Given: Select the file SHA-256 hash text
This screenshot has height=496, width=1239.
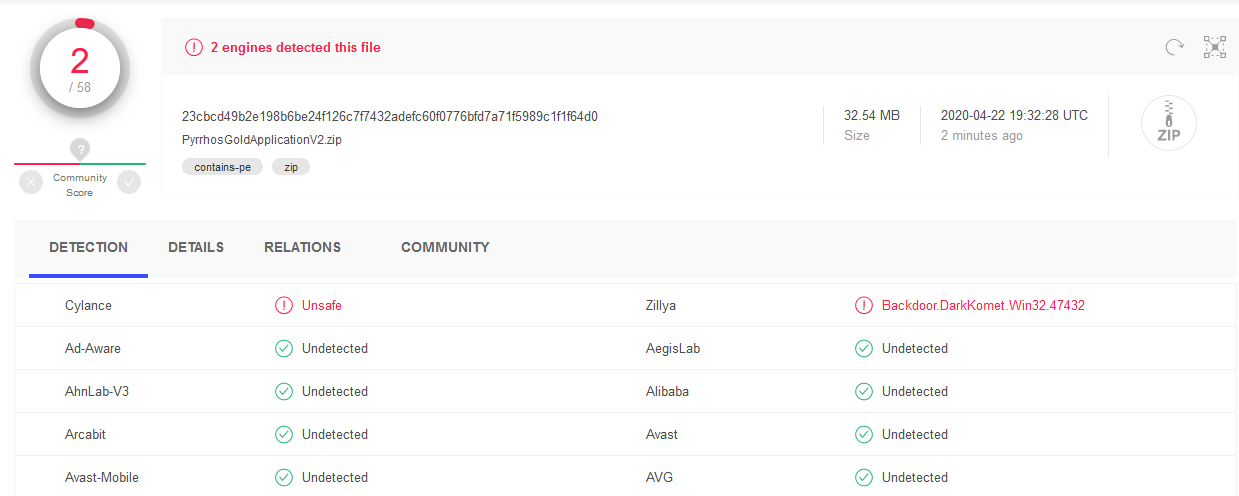Looking at the screenshot, I should point(390,116).
